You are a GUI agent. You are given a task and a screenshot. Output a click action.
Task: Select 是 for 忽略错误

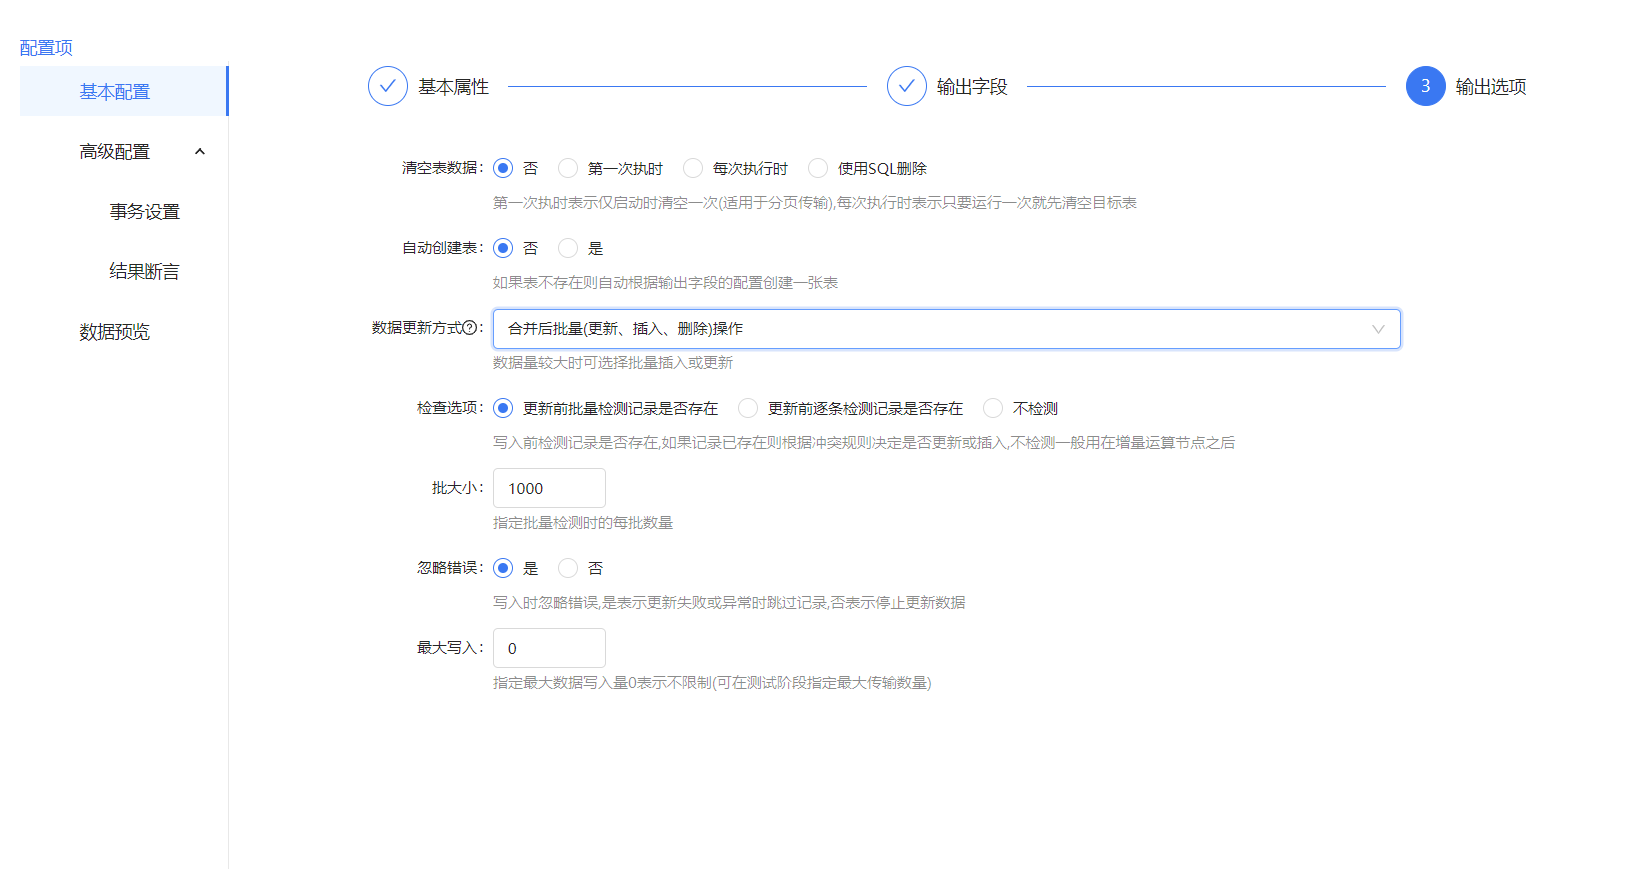coord(503,568)
